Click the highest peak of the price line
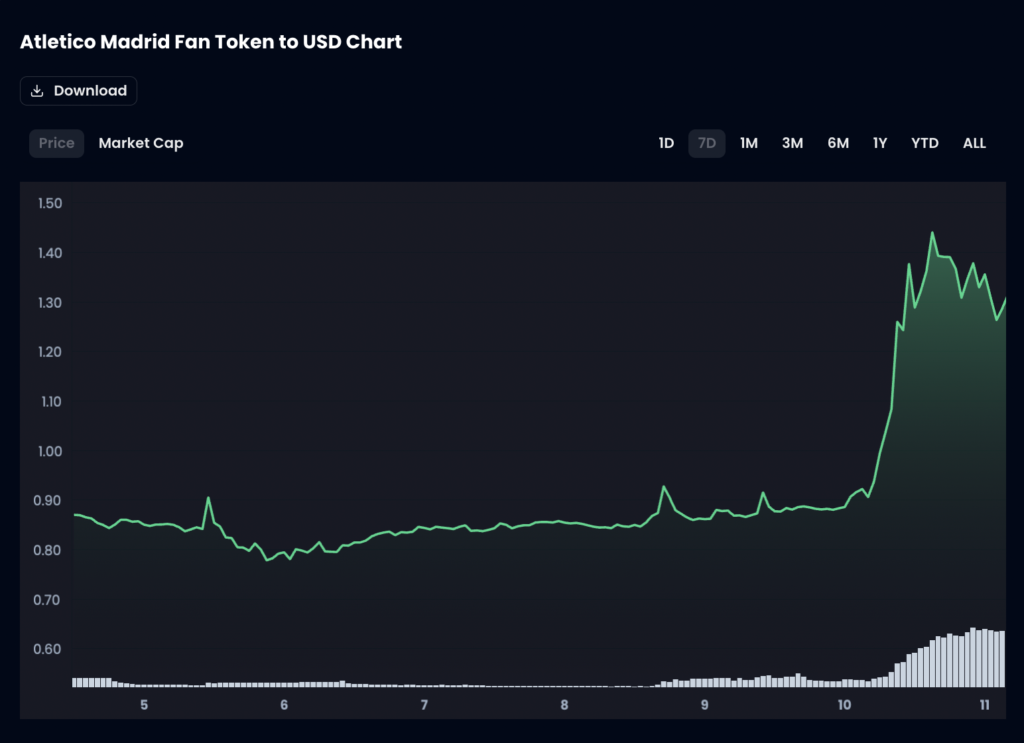Image resolution: width=1024 pixels, height=743 pixels. point(932,233)
